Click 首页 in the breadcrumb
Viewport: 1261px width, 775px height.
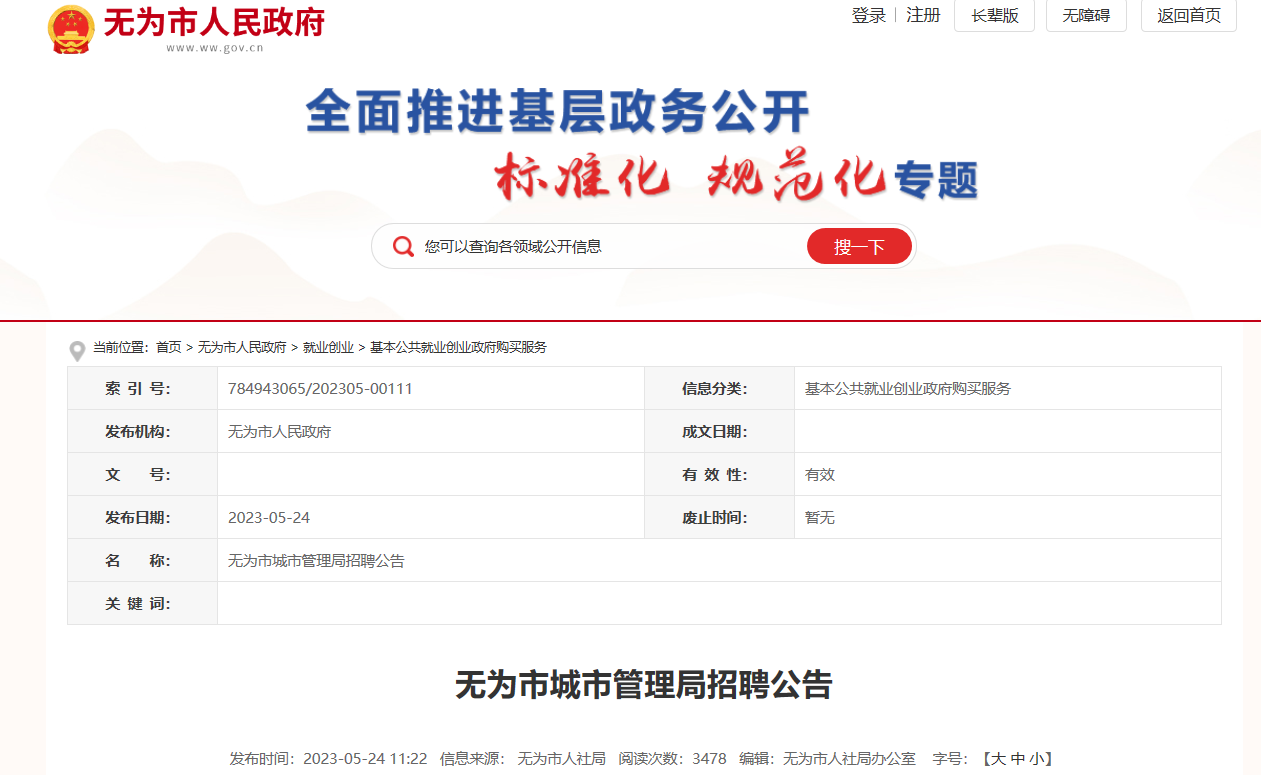click(169, 347)
